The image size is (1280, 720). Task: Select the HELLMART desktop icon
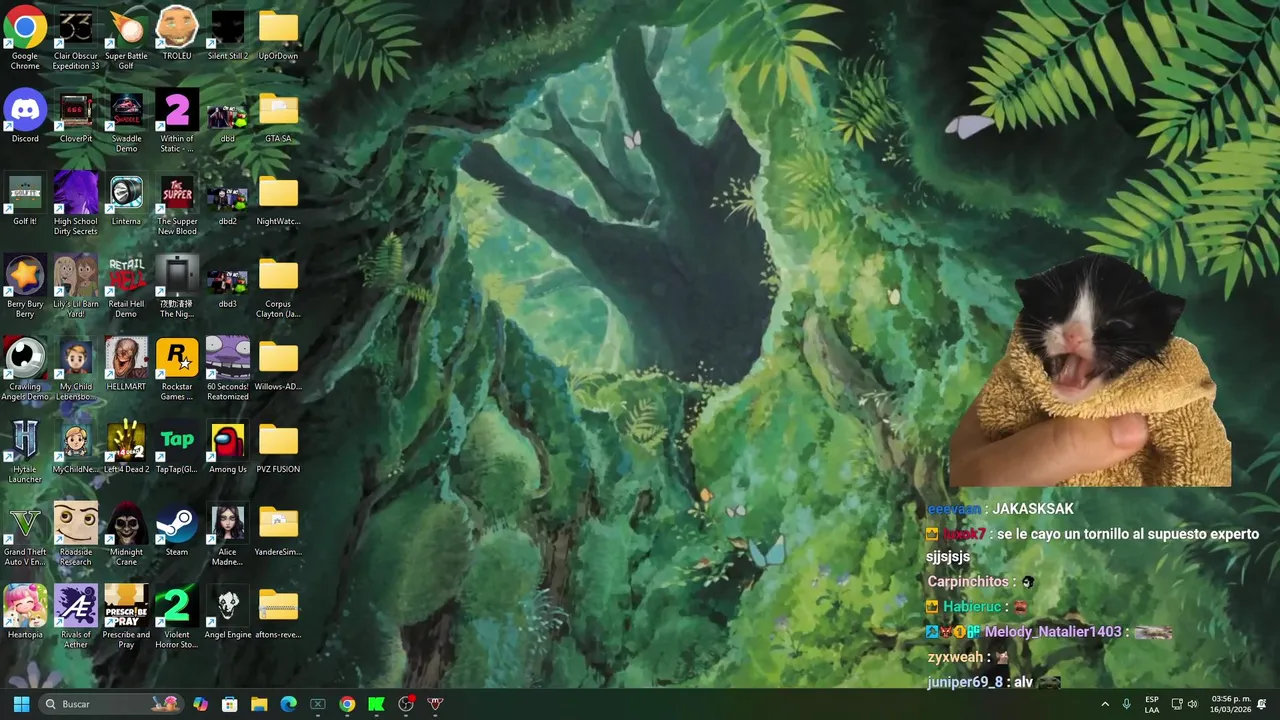[126, 365]
